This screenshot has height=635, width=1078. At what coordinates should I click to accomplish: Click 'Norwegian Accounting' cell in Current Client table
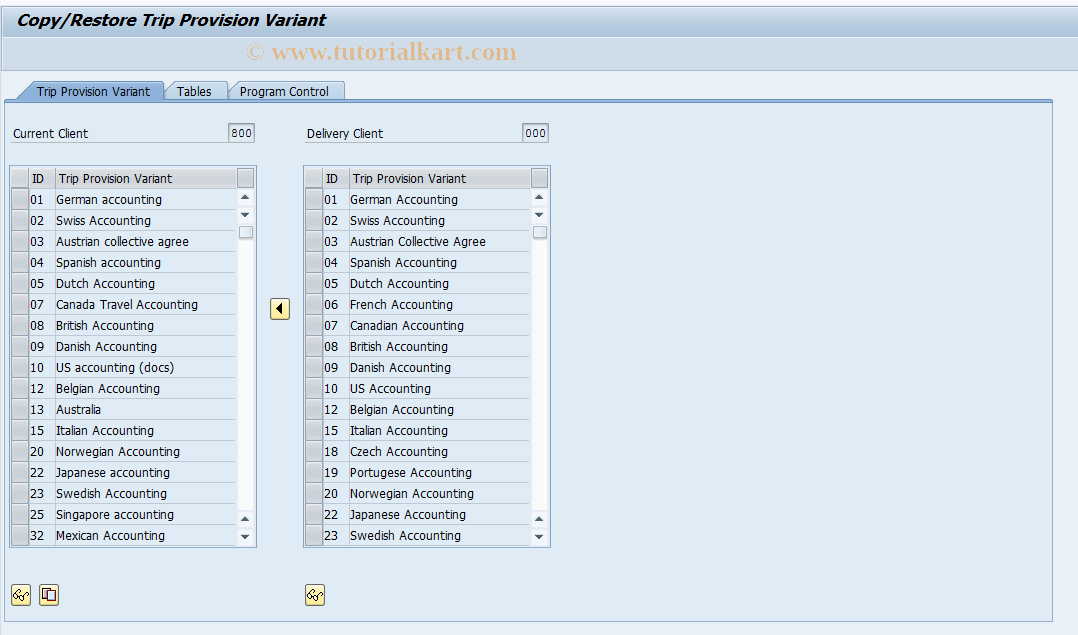coord(145,452)
